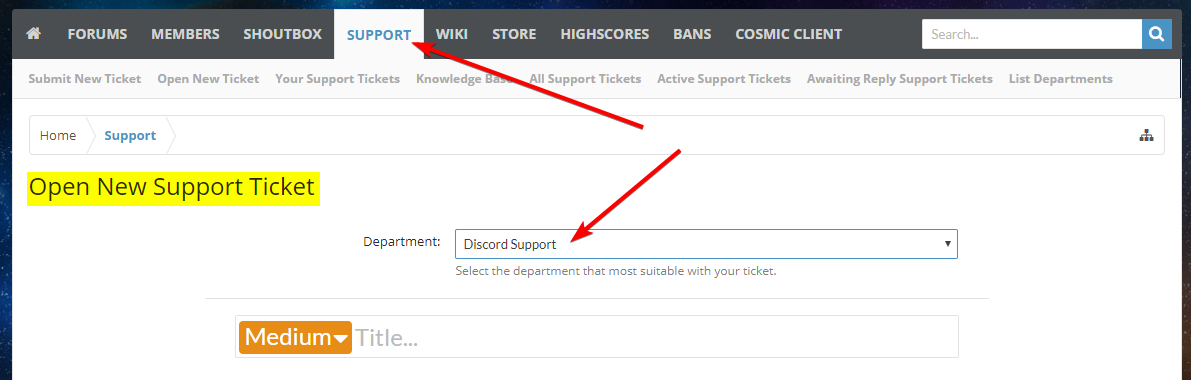
Task: View the Bans page
Action: (692, 34)
